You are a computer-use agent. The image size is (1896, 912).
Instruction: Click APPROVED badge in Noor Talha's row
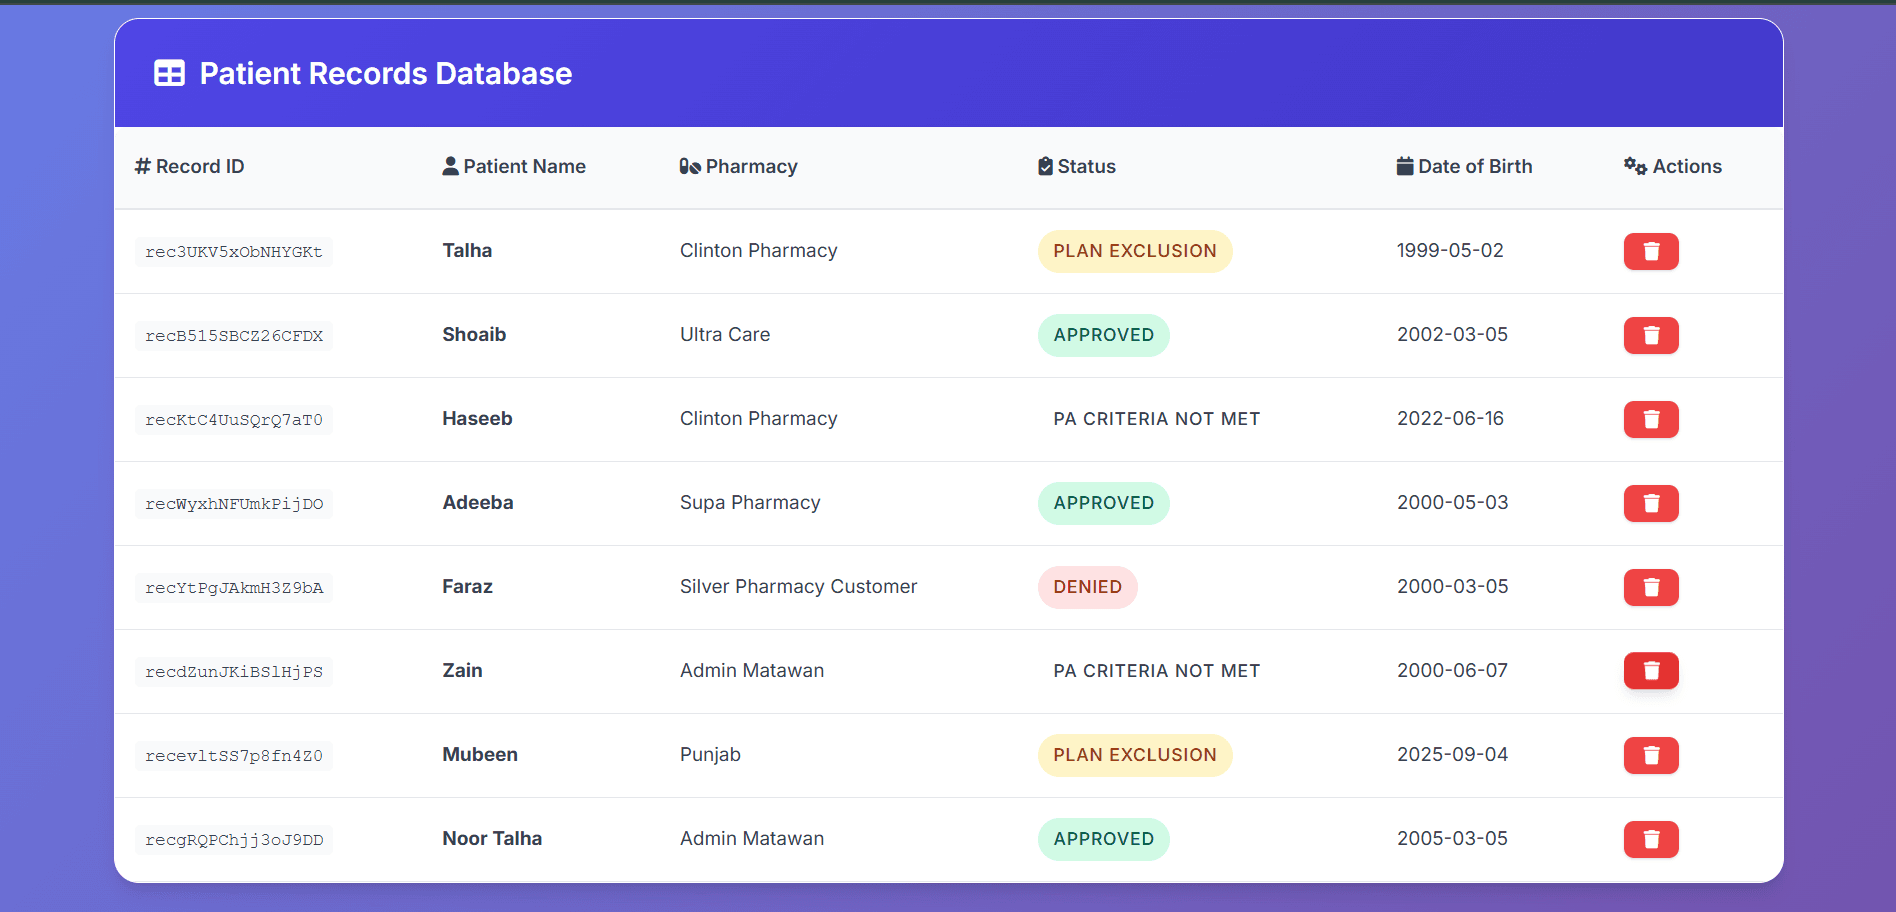pos(1104,839)
